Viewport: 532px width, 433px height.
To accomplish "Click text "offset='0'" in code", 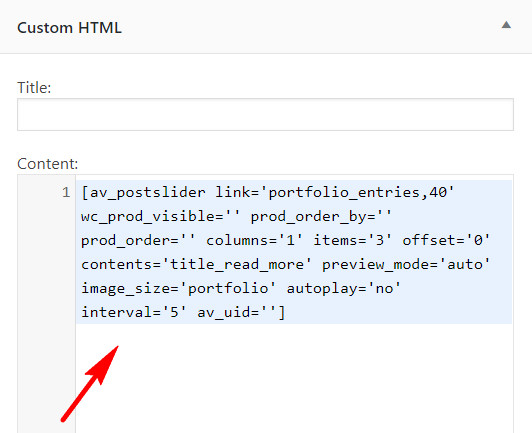I will pos(446,240).
